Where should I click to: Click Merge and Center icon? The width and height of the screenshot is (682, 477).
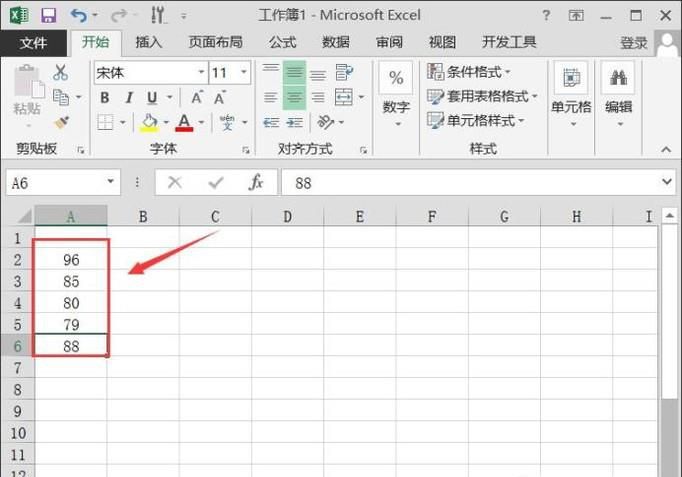344,97
